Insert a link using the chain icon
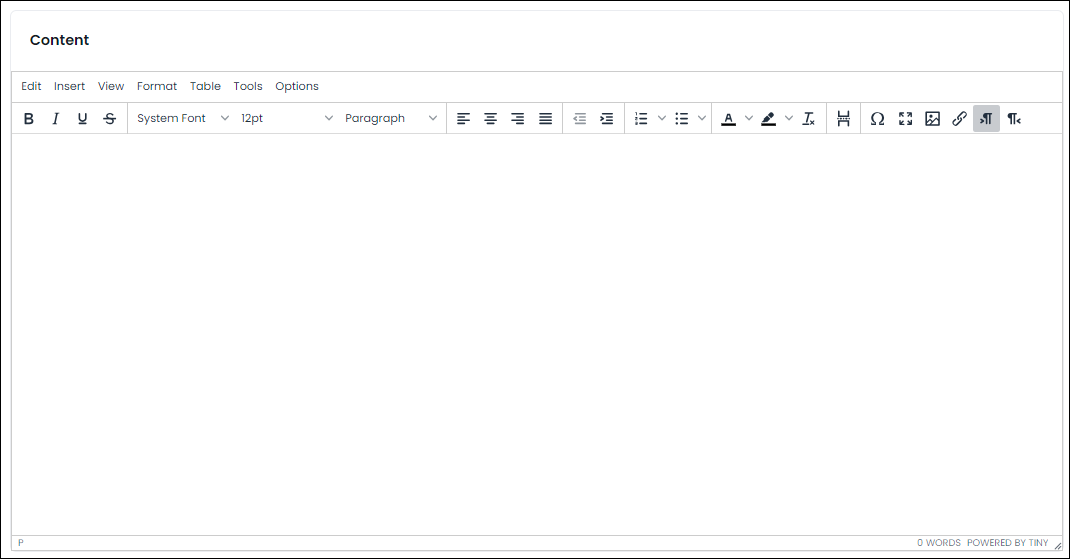Screen dimensions: 1070x559 pyautogui.click(x=959, y=118)
